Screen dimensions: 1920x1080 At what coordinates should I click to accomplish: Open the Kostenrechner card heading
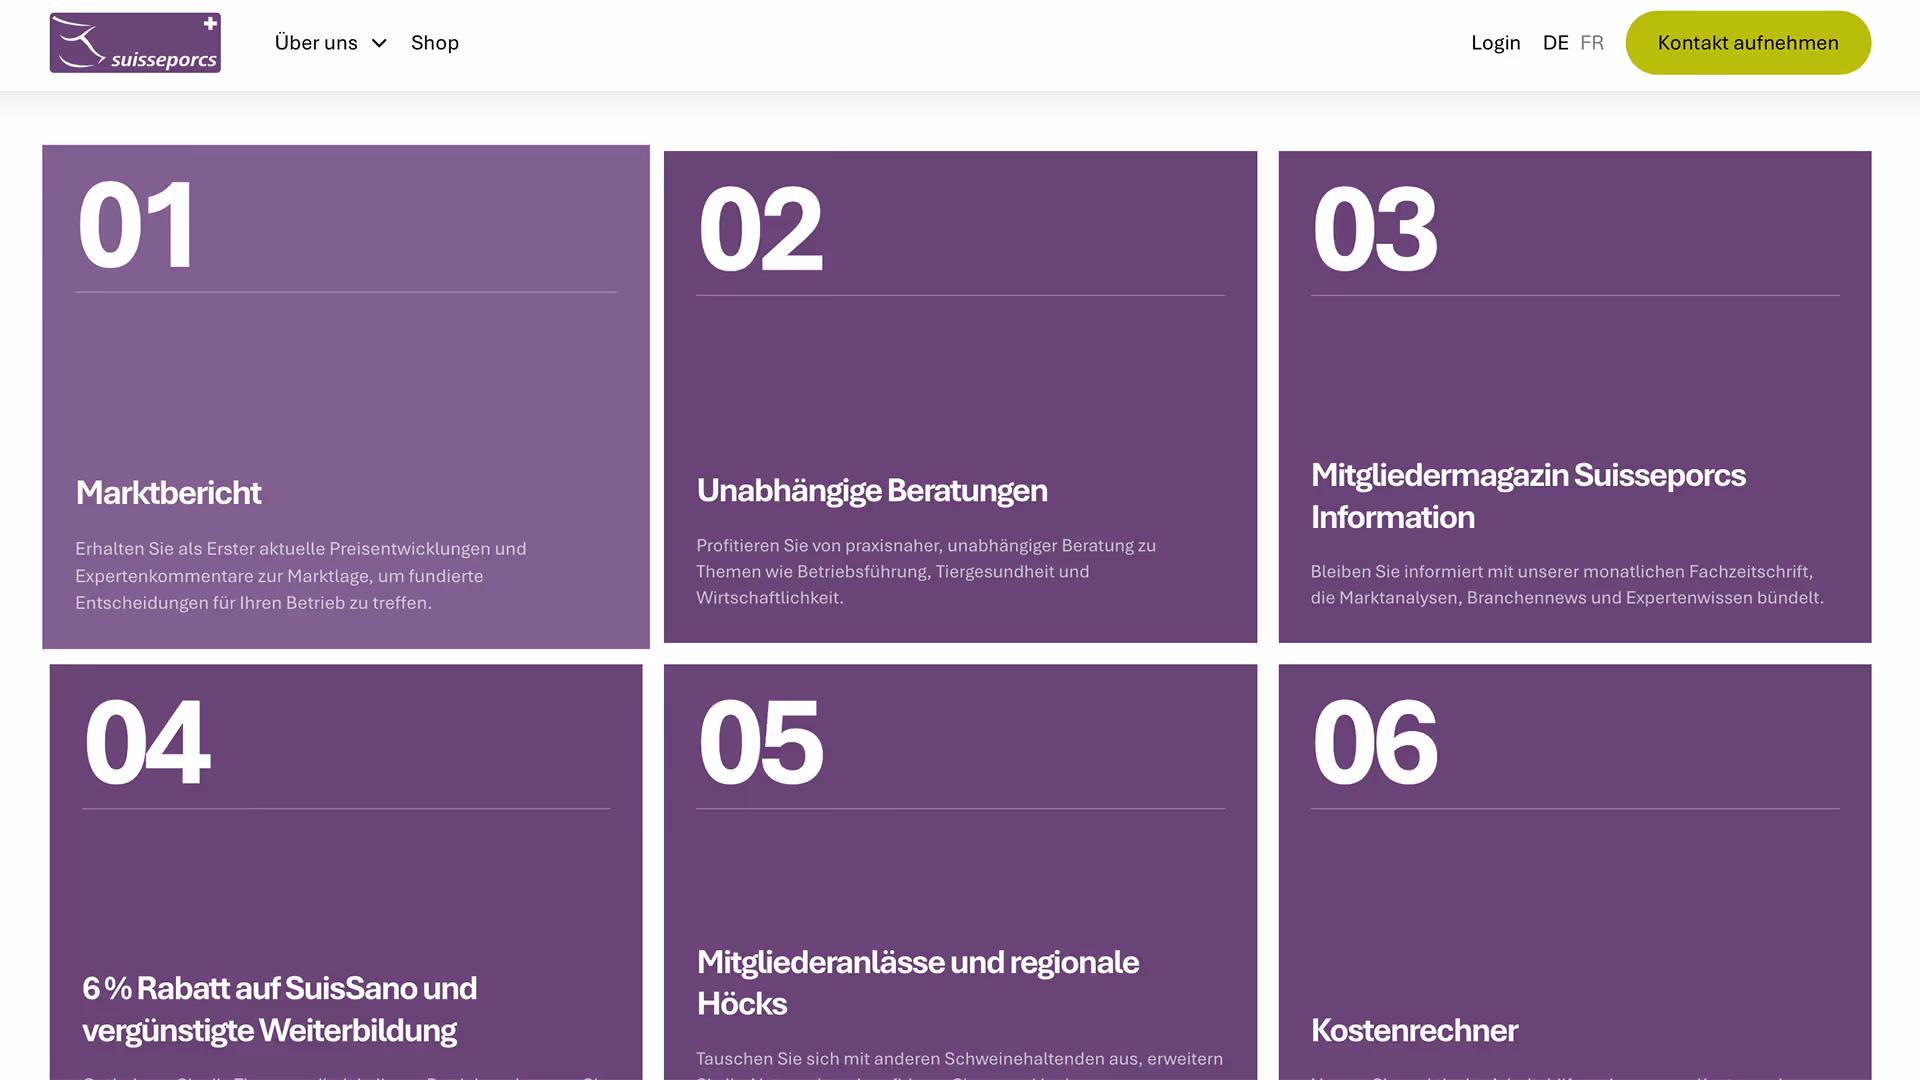pos(1413,1030)
